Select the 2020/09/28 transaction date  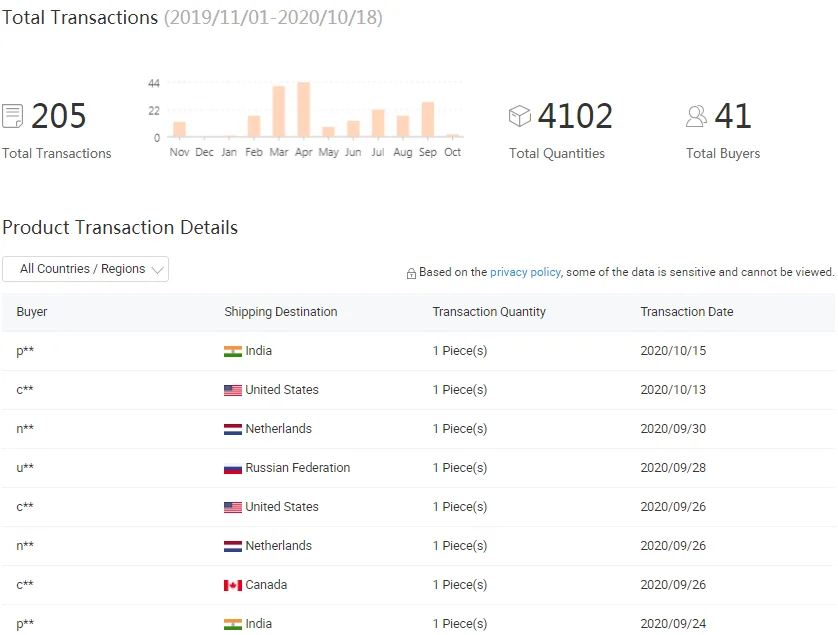point(673,468)
